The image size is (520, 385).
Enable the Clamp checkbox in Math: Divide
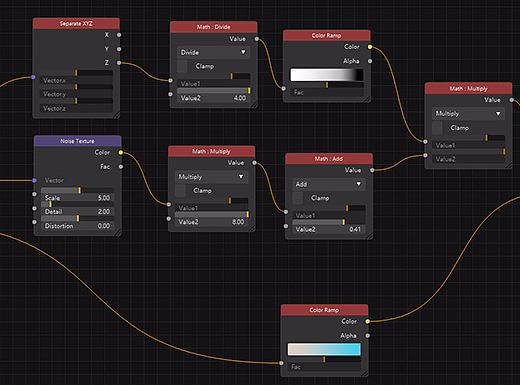coord(182,66)
